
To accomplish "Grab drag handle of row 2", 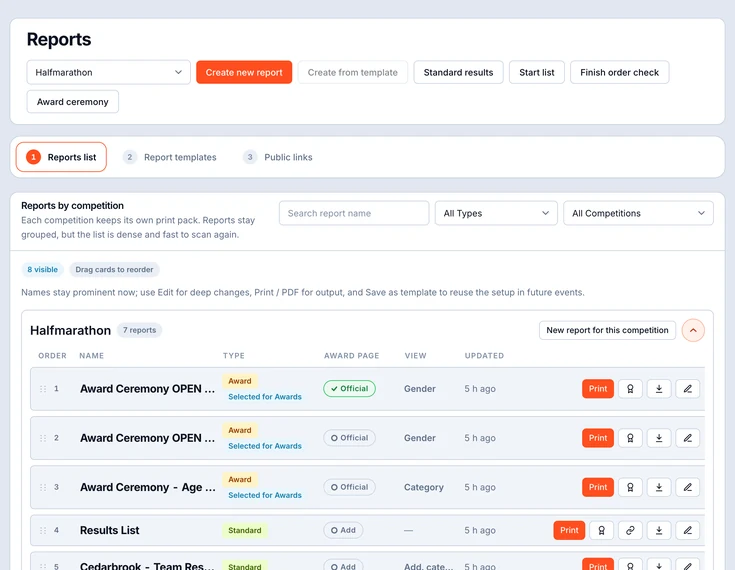I will click(43, 438).
